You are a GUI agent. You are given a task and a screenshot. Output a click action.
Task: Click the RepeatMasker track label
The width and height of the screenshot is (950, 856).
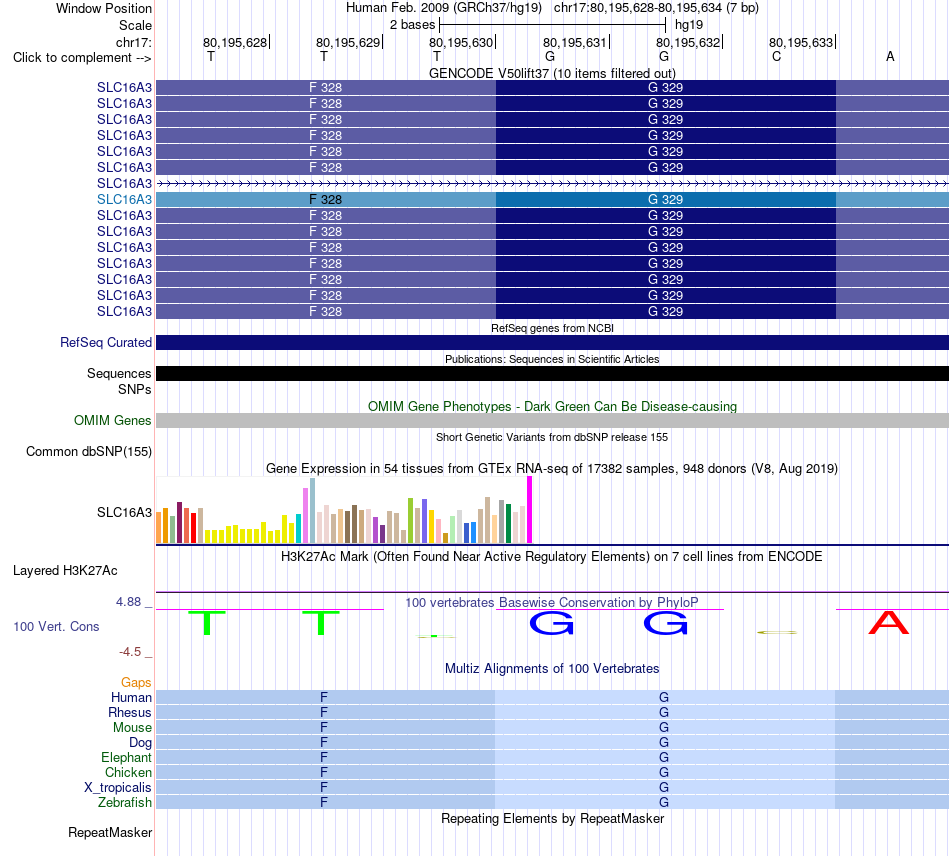110,833
